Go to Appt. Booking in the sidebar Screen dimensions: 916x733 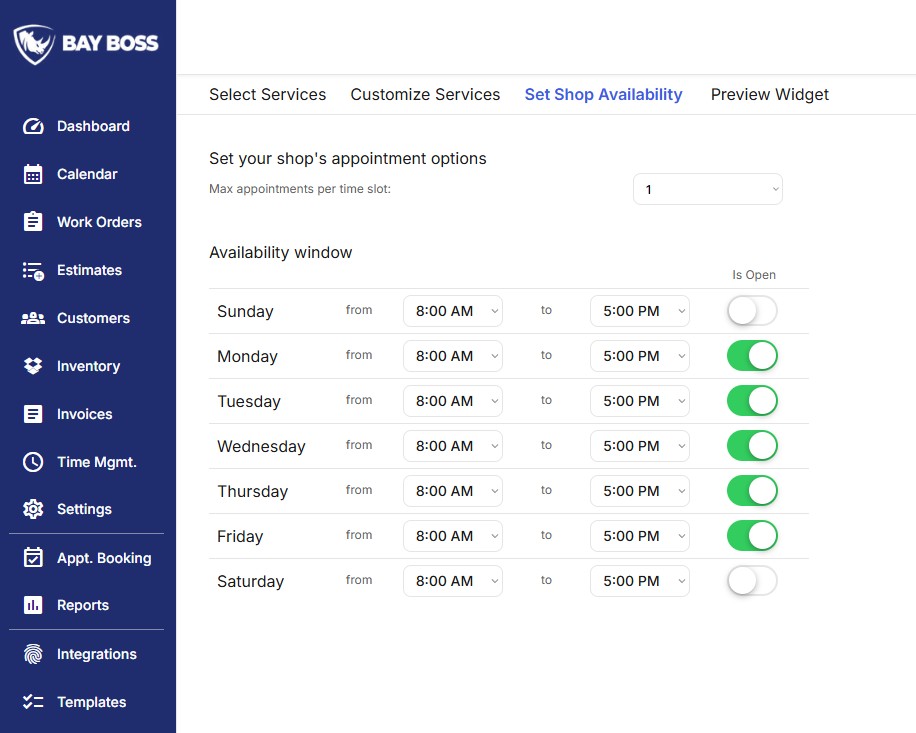point(103,558)
